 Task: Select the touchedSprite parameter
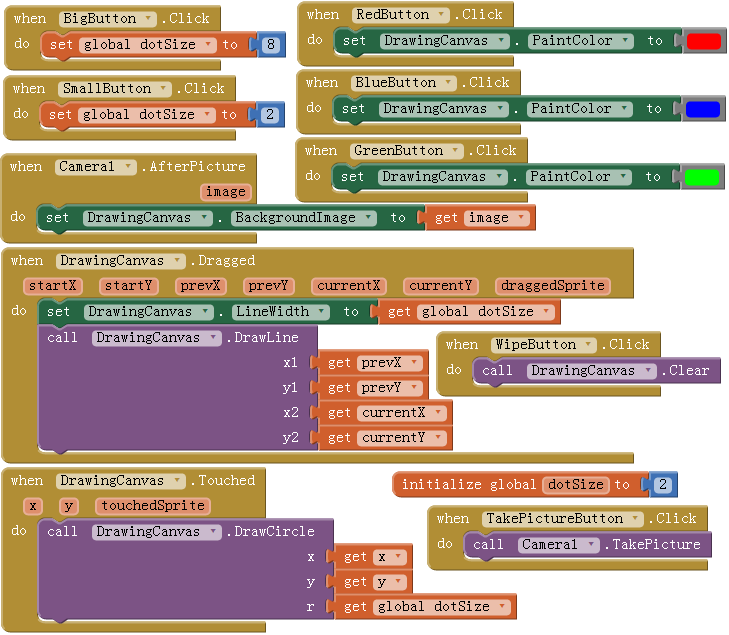(x=152, y=506)
